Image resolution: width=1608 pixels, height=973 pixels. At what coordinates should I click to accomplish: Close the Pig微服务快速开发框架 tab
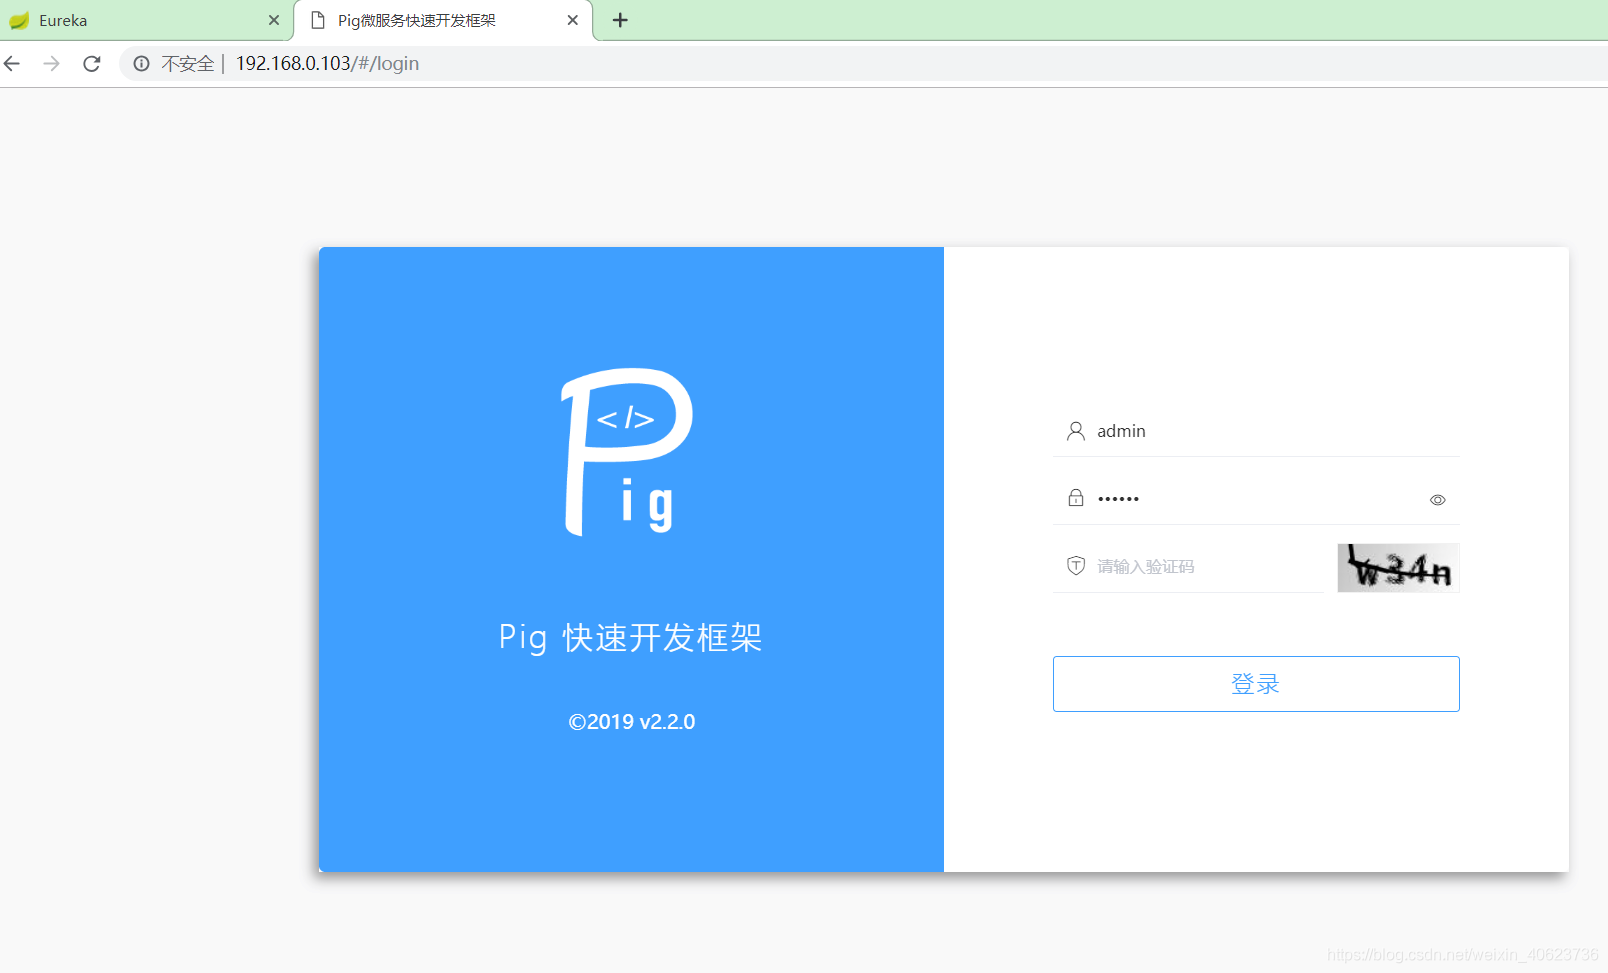(x=573, y=20)
